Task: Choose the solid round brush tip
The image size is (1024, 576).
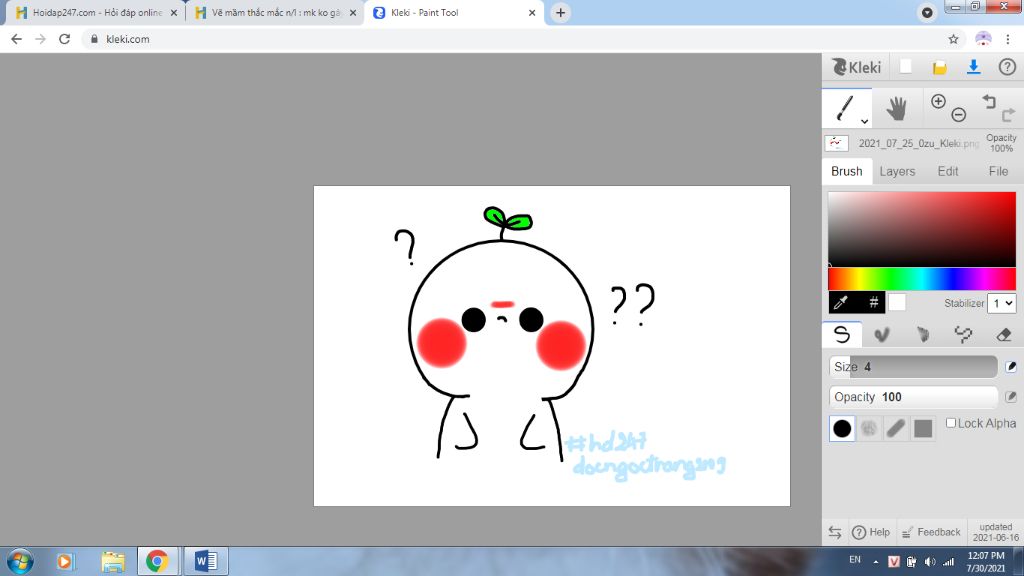Action: tap(842, 428)
